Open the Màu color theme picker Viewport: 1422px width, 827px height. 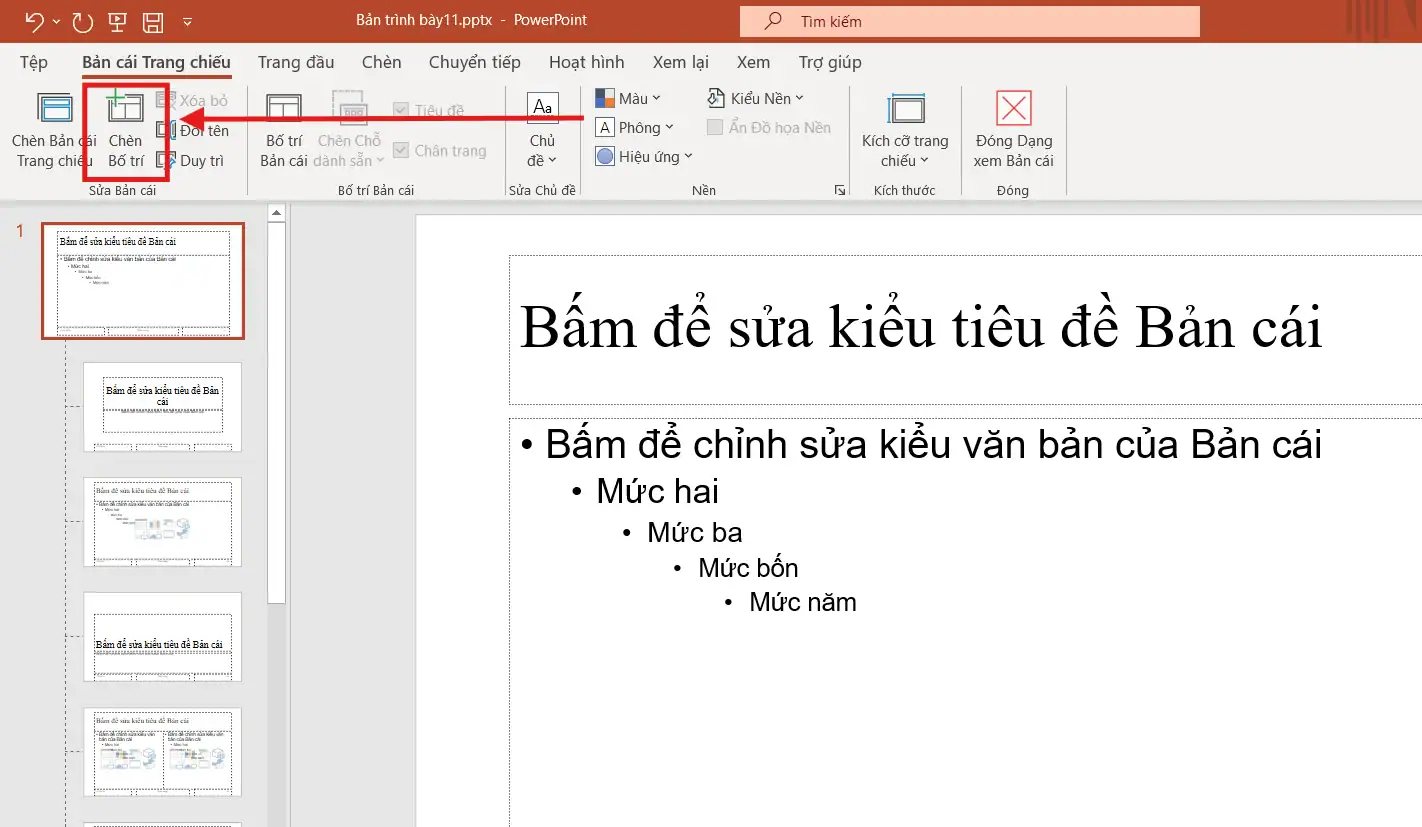coord(629,97)
